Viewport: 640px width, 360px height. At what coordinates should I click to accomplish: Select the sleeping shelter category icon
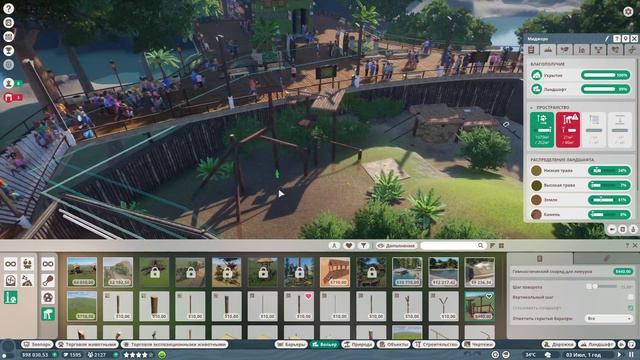click(x=27, y=281)
